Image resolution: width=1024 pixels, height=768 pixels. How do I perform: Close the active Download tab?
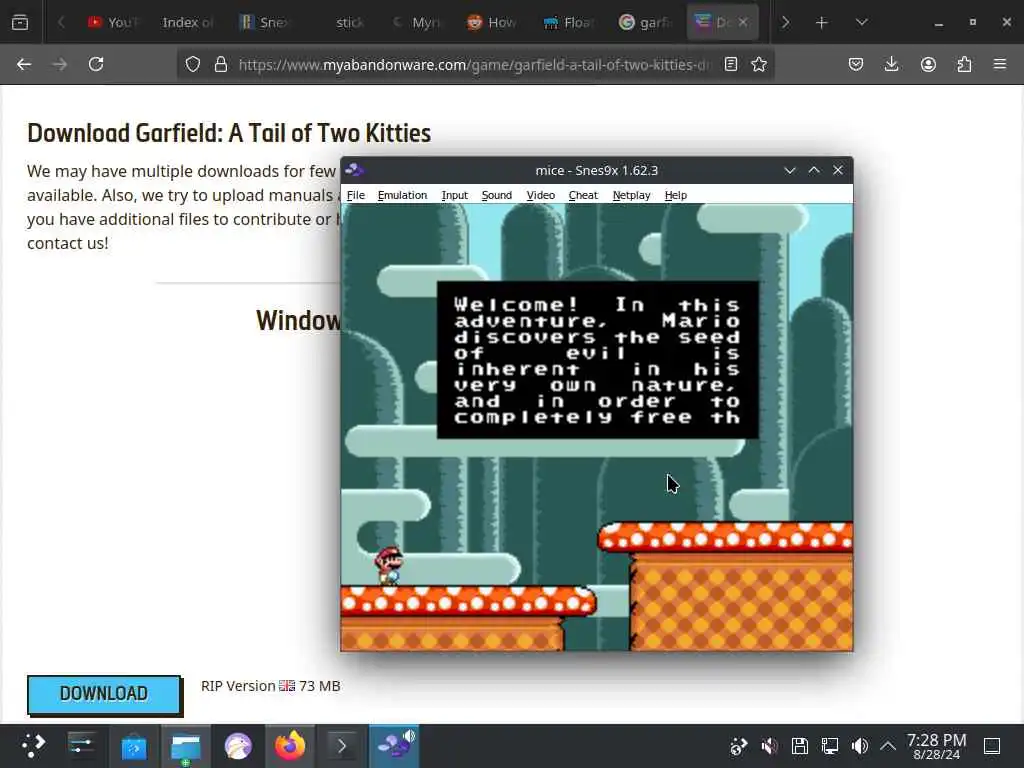click(743, 22)
